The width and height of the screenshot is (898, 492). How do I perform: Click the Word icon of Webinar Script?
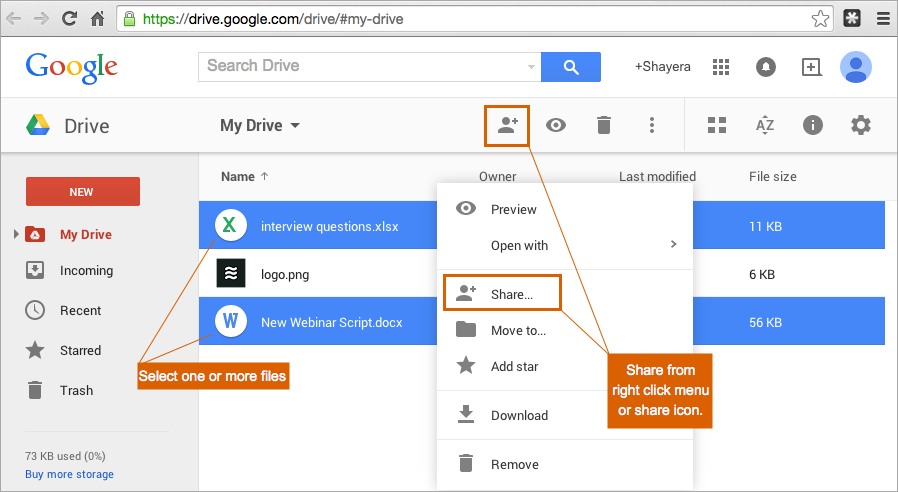[231, 321]
